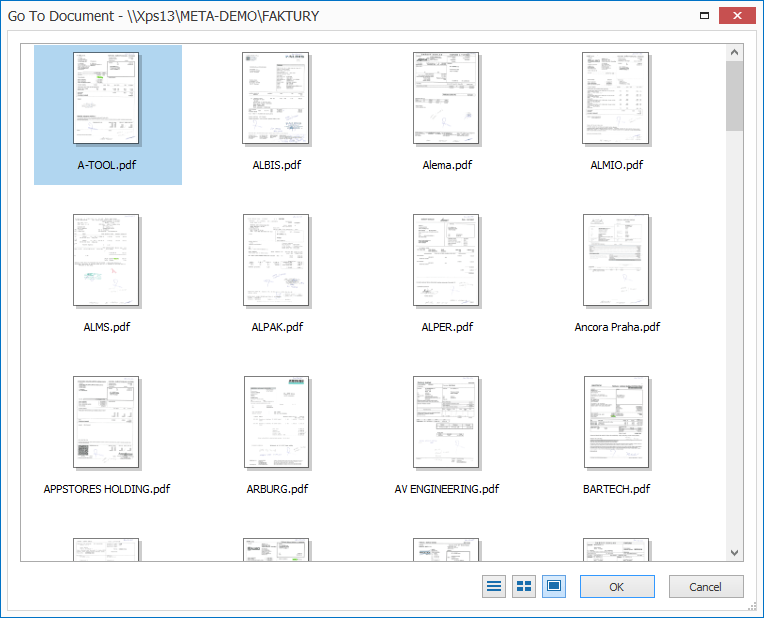Switch to list view mode
The height and width of the screenshot is (618, 764).
click(x=494, y=586)
